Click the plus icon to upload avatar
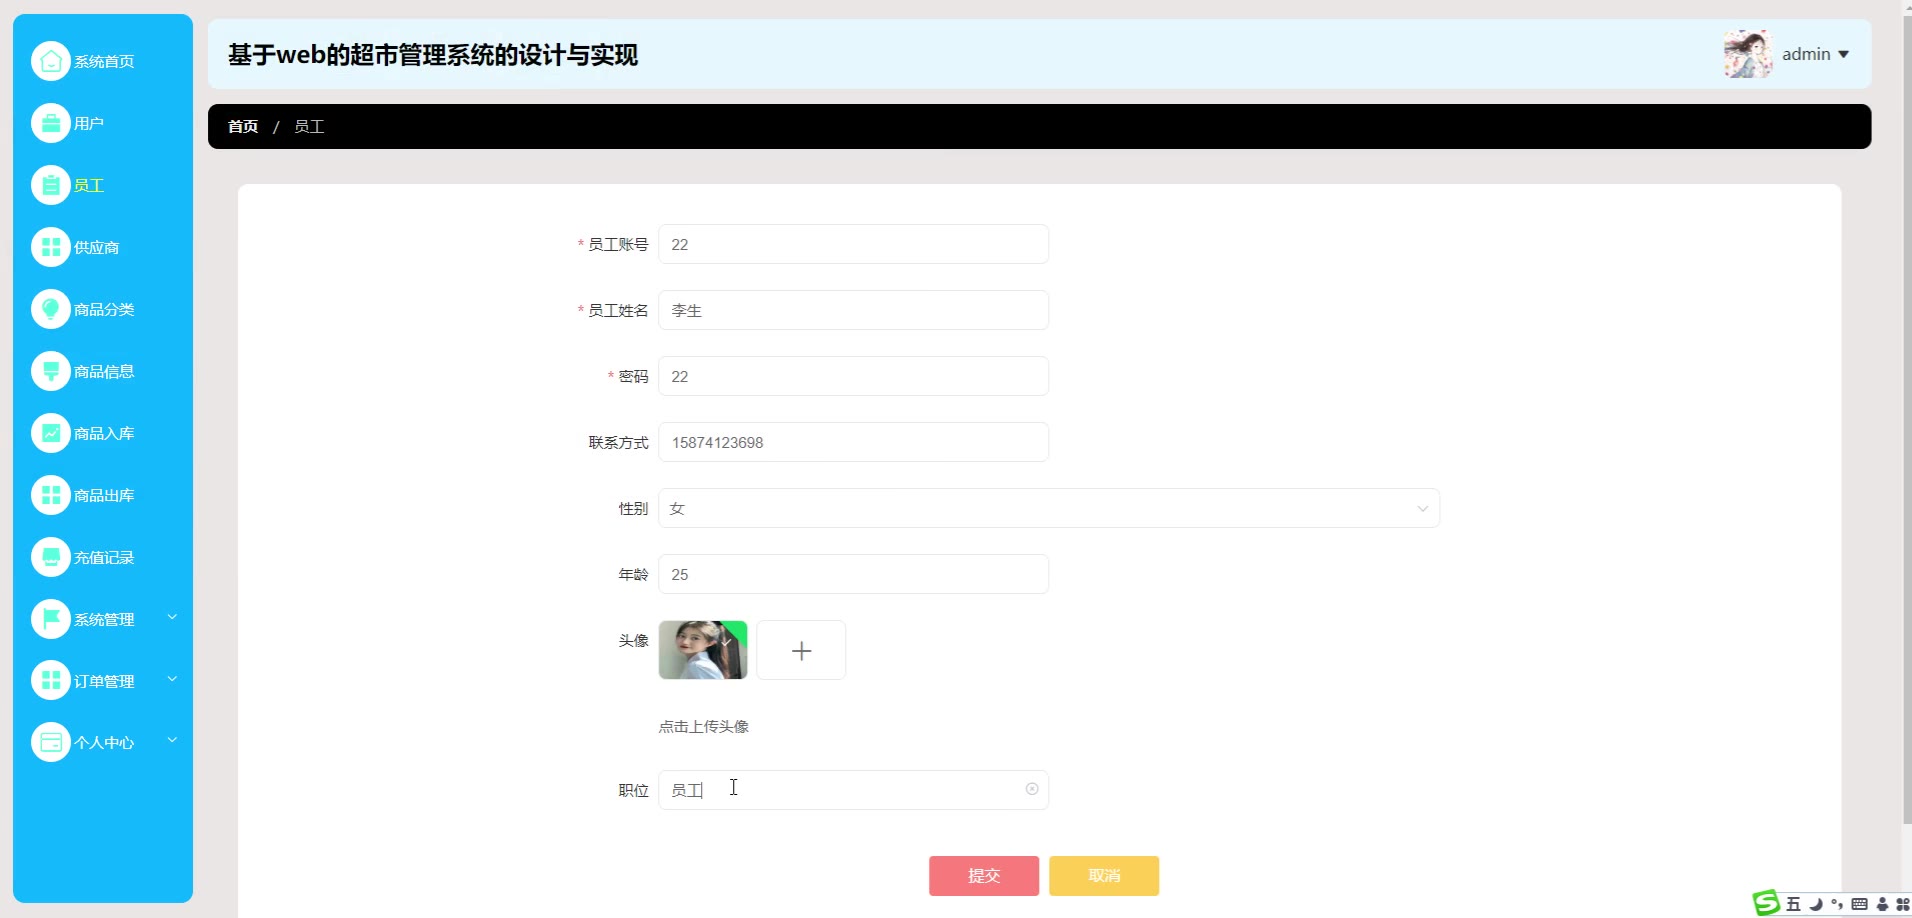The width and height of the screenshot is (1912, 918). [801, 650]
